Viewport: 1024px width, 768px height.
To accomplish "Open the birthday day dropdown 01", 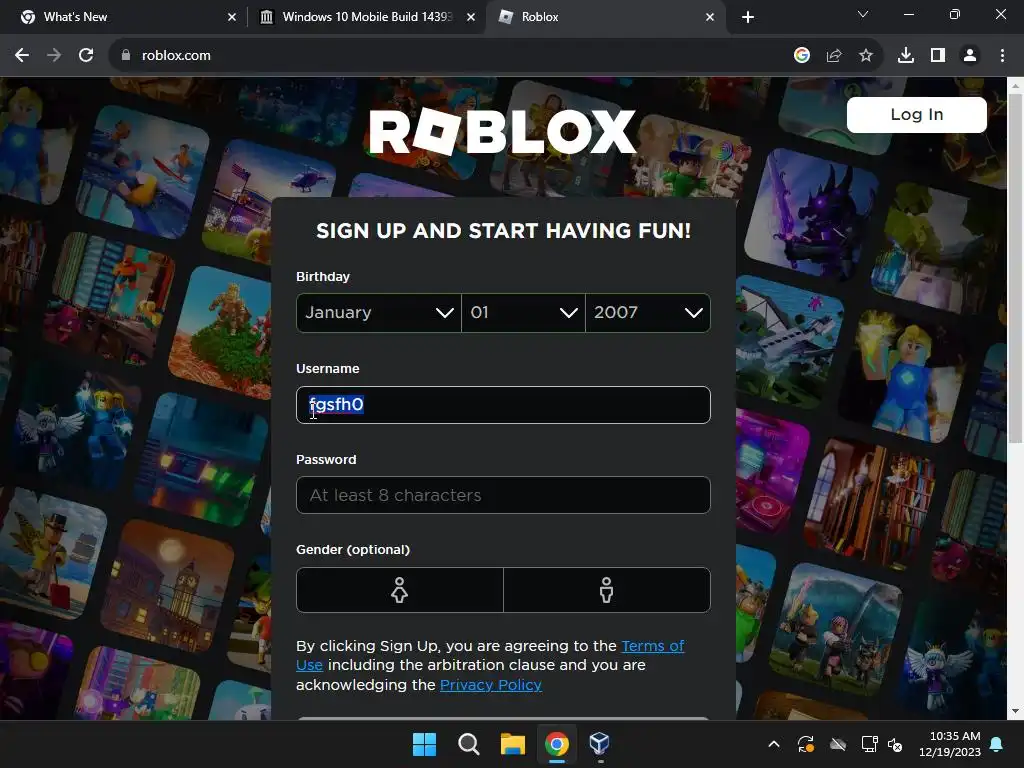I will 523,313.
